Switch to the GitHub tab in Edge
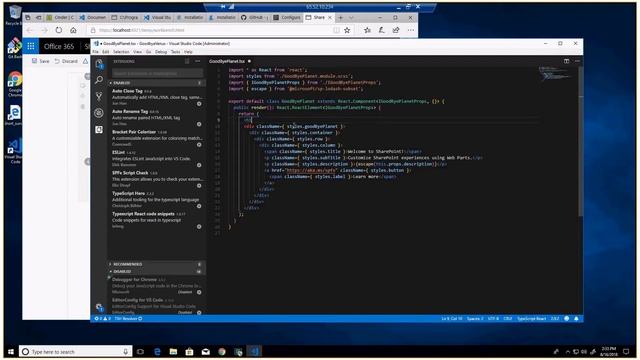 (x=254, y=18)
